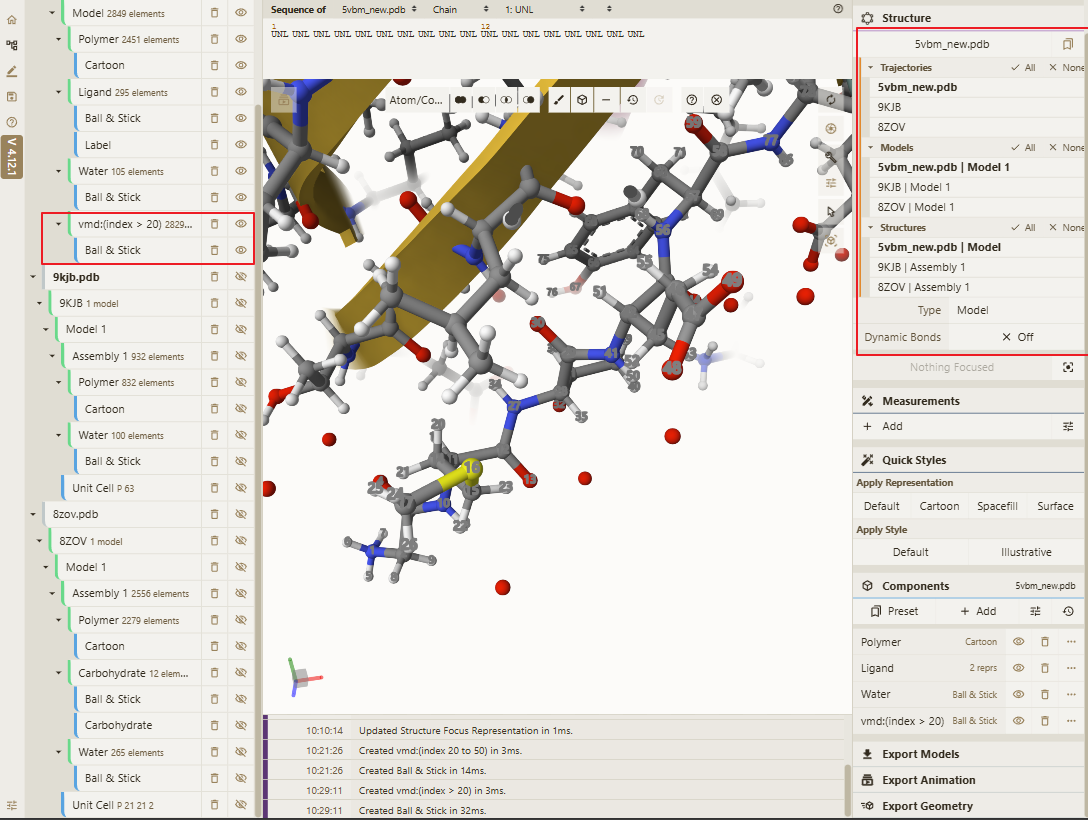
Task: Toggle Water visibility in Components panel
Action: coord(1019,694)
